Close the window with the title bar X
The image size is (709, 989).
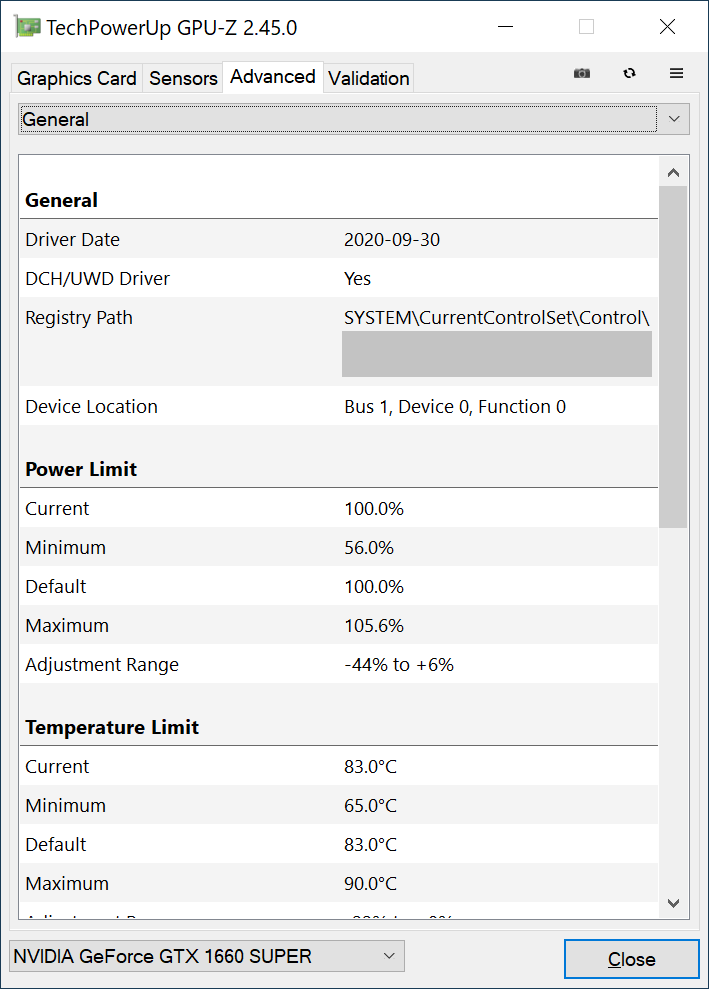pyautogui.click(x=667, y=27)
